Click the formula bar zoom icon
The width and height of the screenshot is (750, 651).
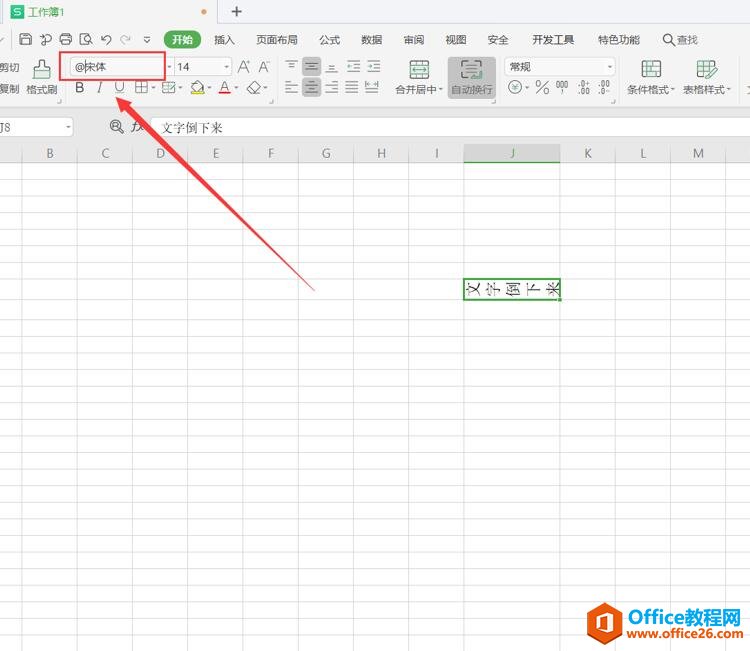coord(116,126)
